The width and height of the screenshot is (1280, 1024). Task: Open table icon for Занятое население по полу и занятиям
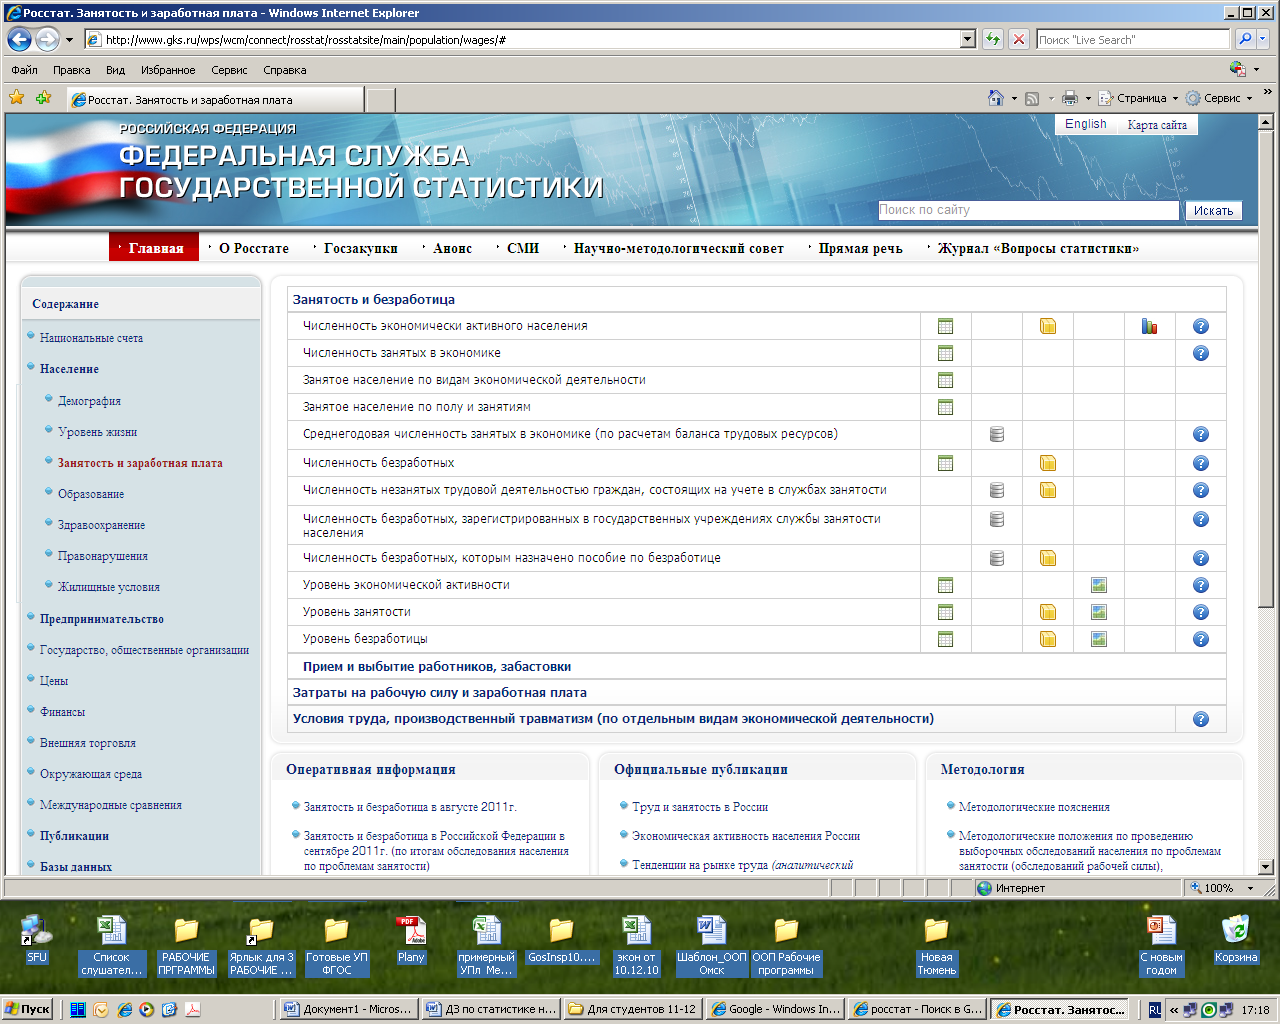pyautogui.click(x=945, y=407)
